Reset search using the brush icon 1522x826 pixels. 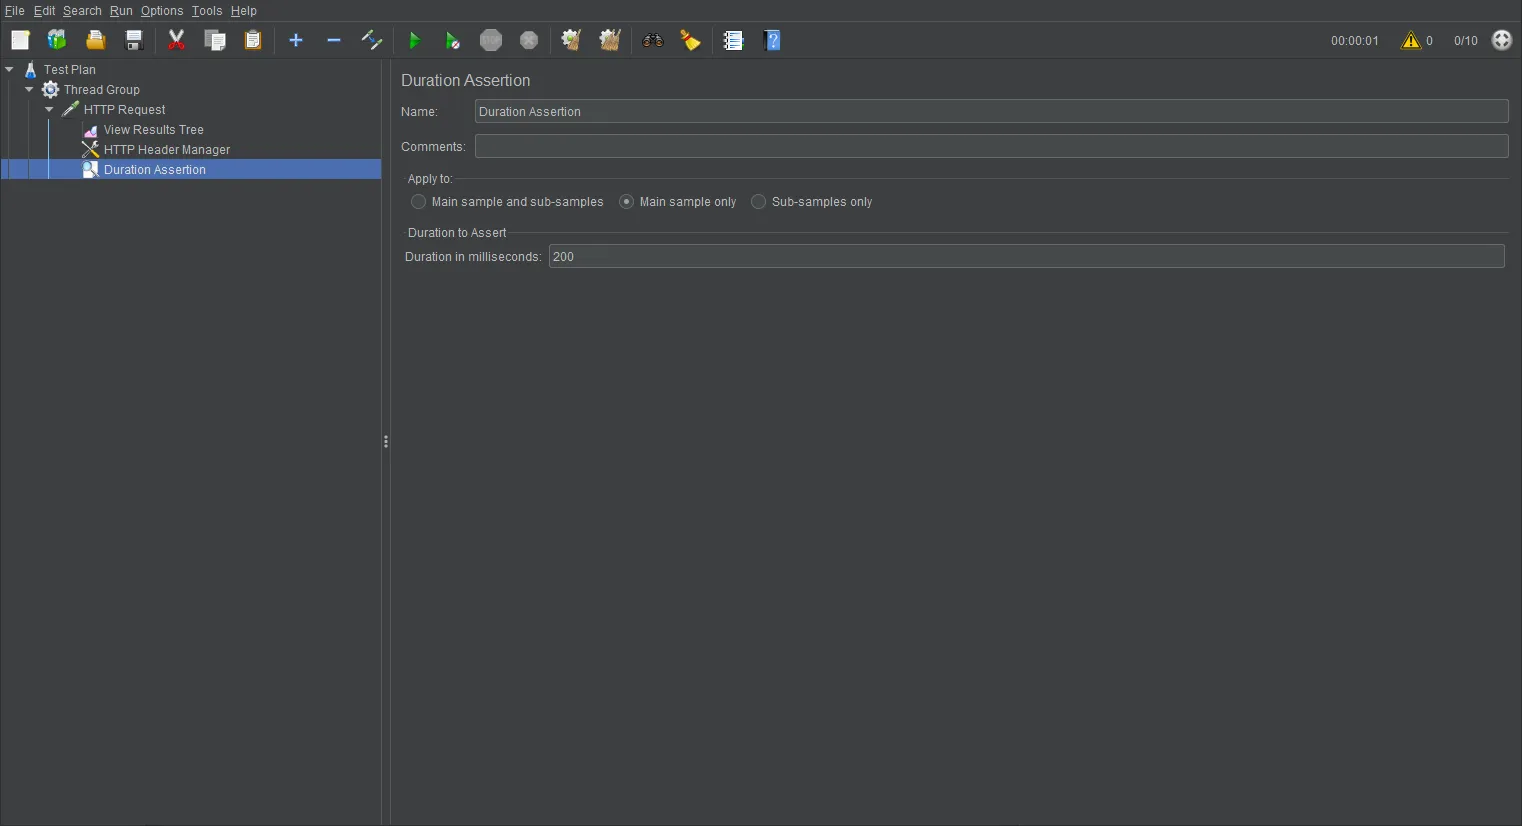[x=691, y=40]
